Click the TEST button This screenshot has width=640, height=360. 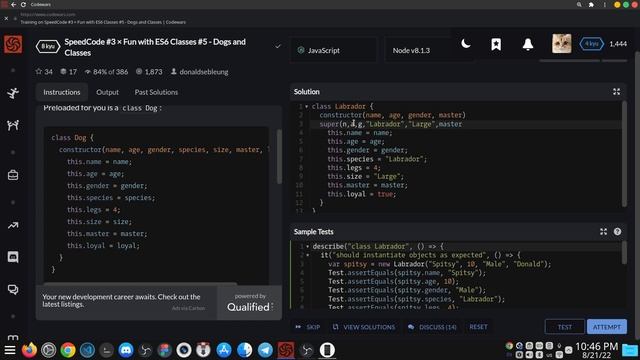pos(564,327)
